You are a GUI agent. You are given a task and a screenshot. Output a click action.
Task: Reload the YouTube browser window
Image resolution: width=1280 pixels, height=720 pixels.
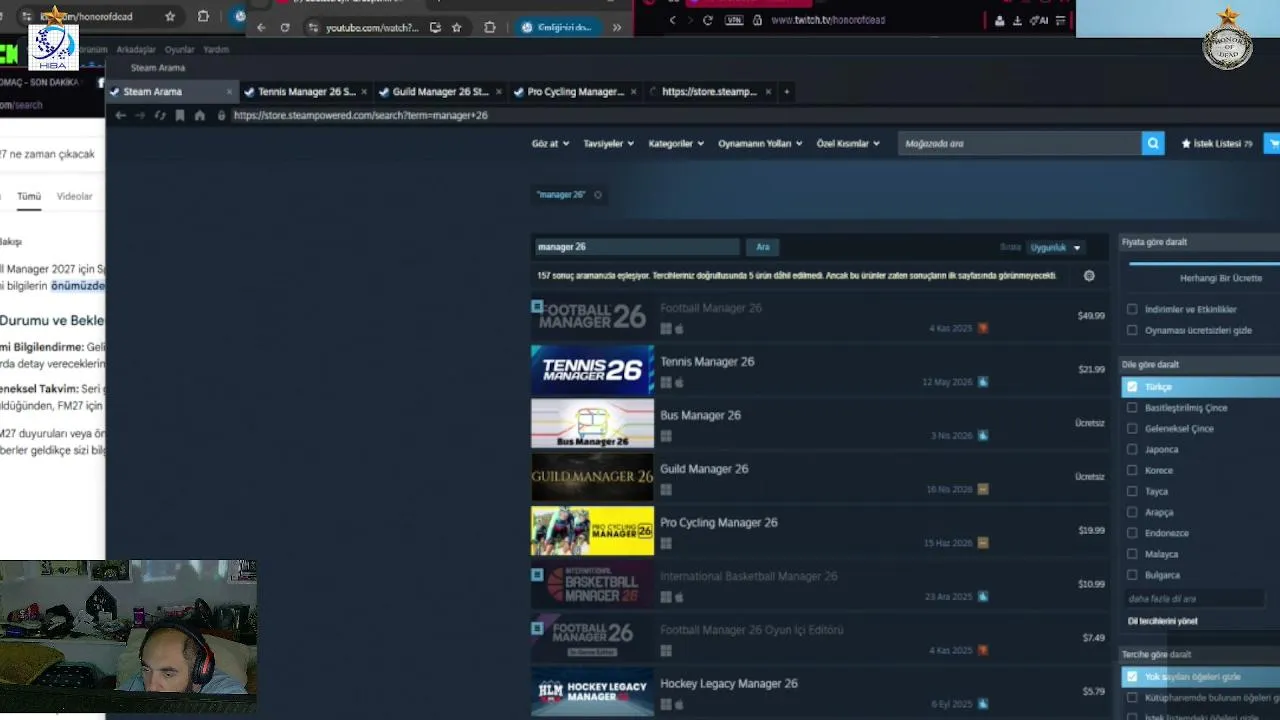(285, 28)
